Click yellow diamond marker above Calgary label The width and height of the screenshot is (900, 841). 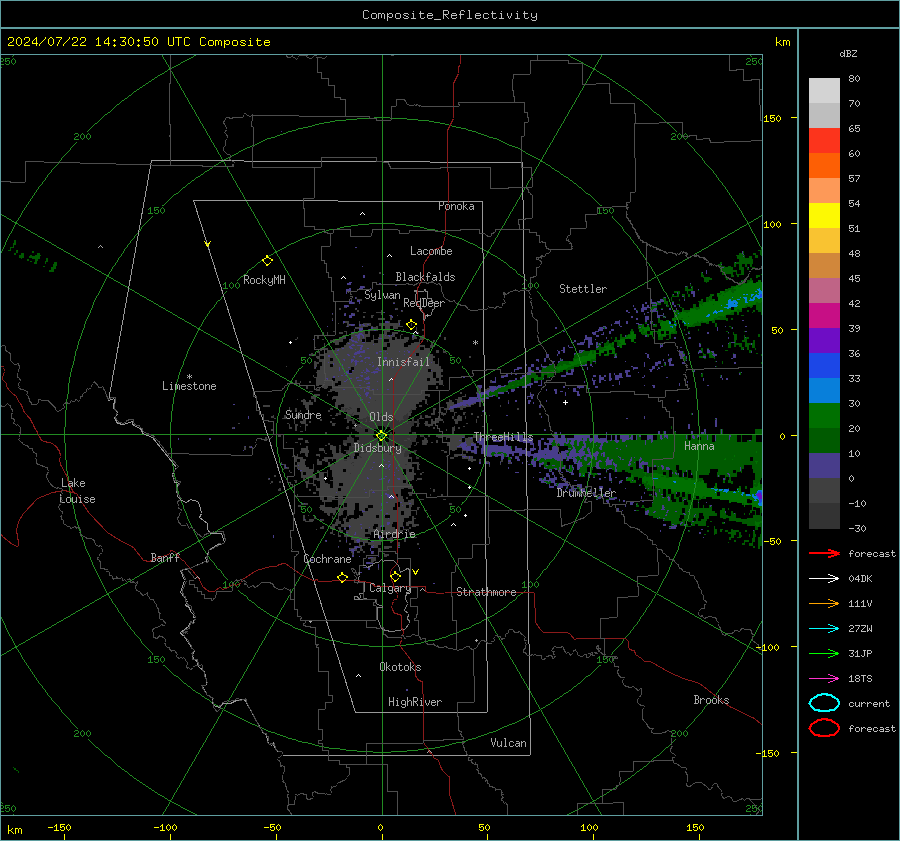tap(395, 576)
